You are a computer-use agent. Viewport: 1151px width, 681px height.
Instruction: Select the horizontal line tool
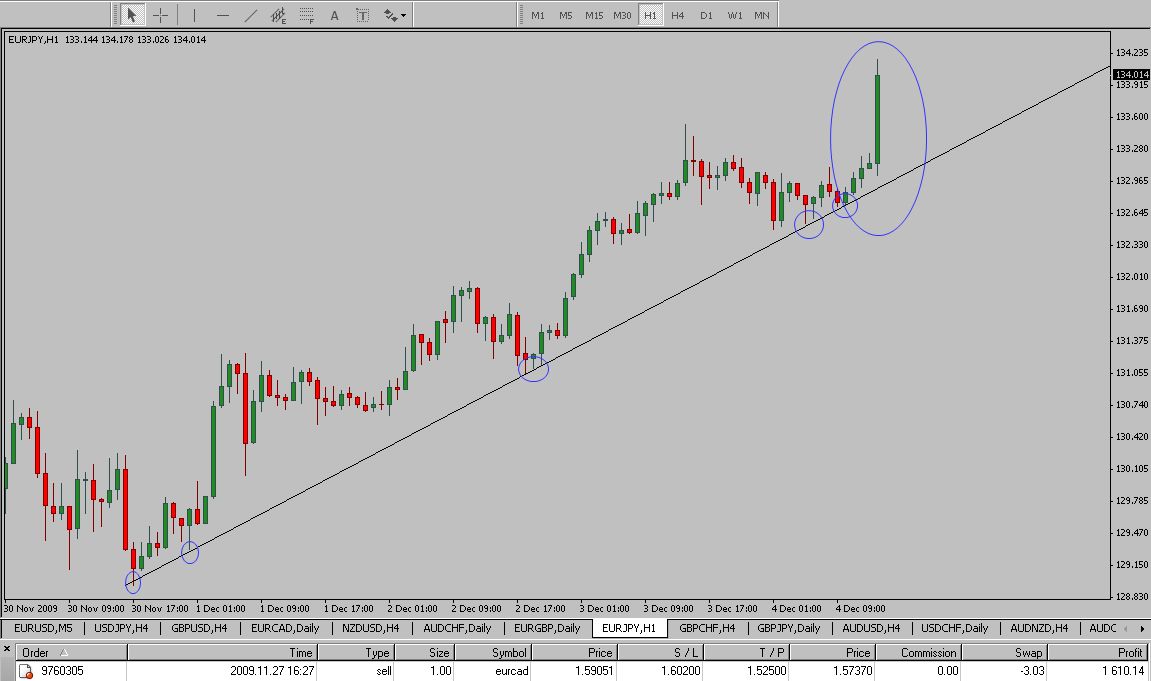[222, 15]
